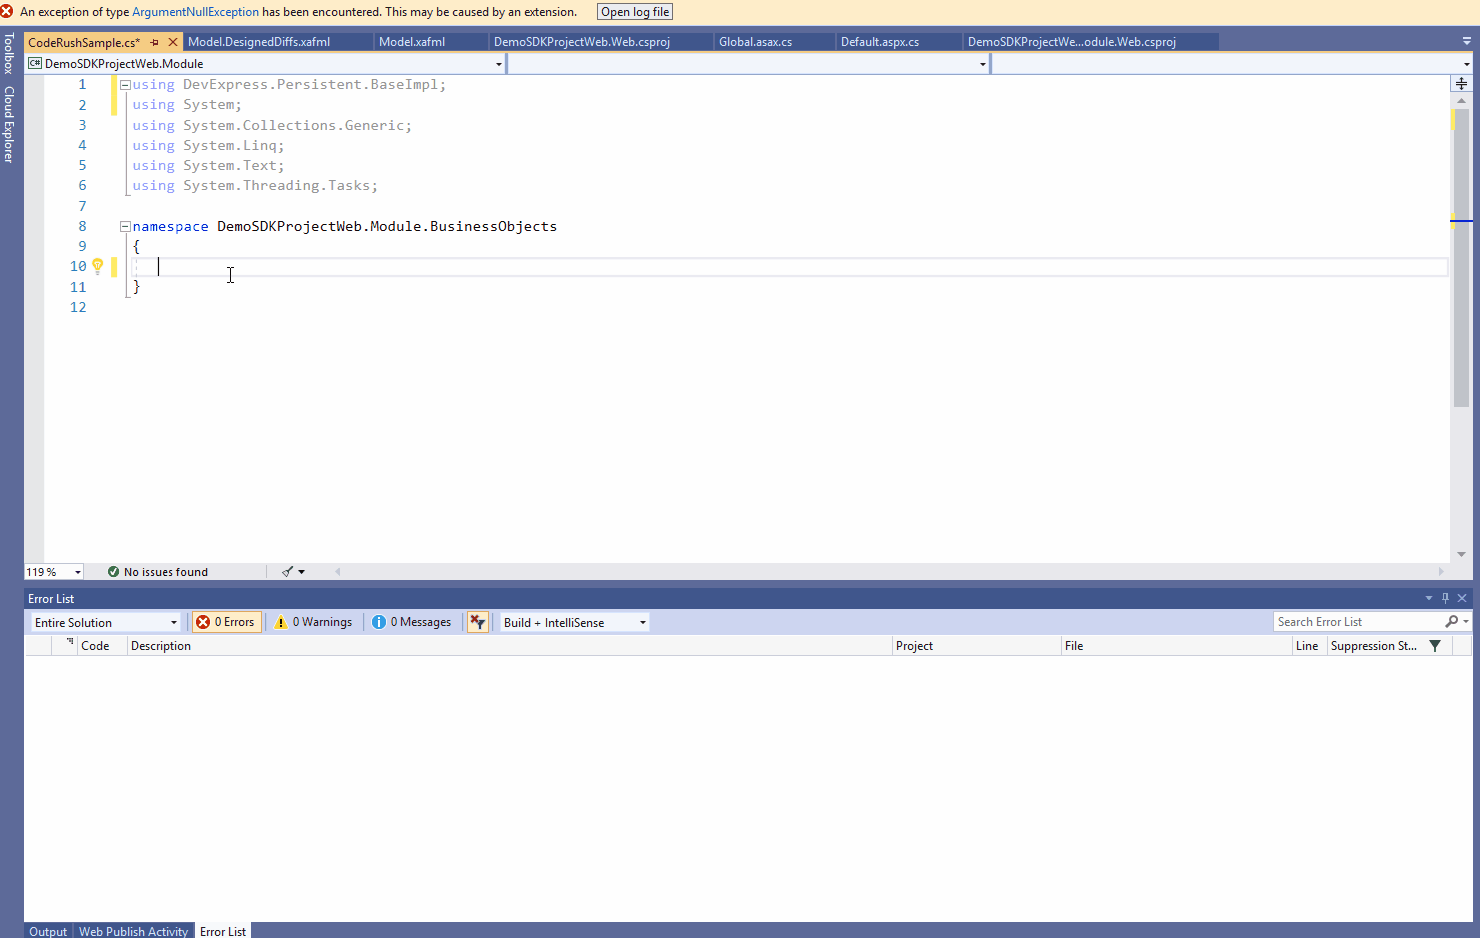Click vertical scrollbar down arrow
The height and width of the screenshot is (938, 1480).
1461,554
